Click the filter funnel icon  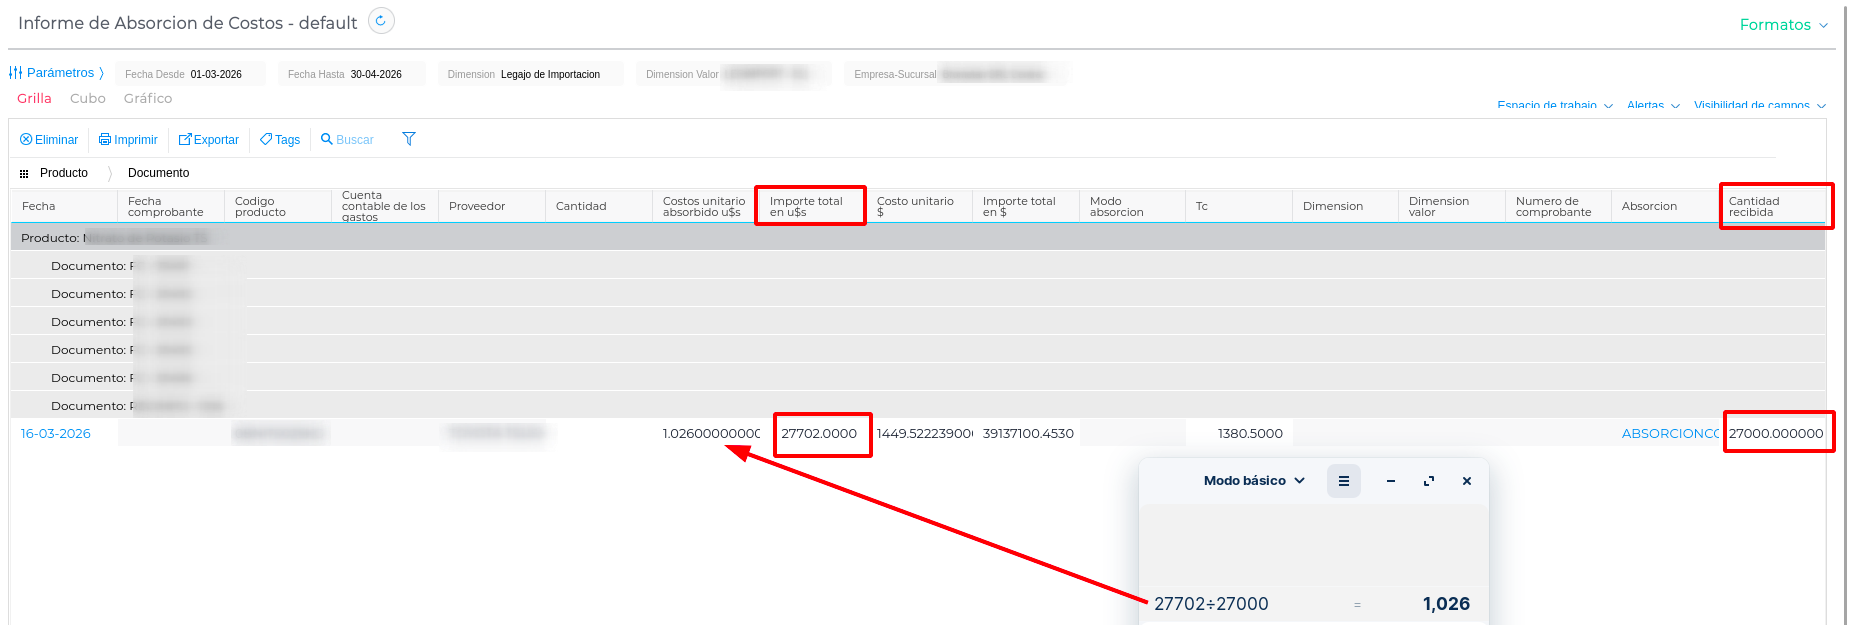pyautogui.click(x=409, y=139)
